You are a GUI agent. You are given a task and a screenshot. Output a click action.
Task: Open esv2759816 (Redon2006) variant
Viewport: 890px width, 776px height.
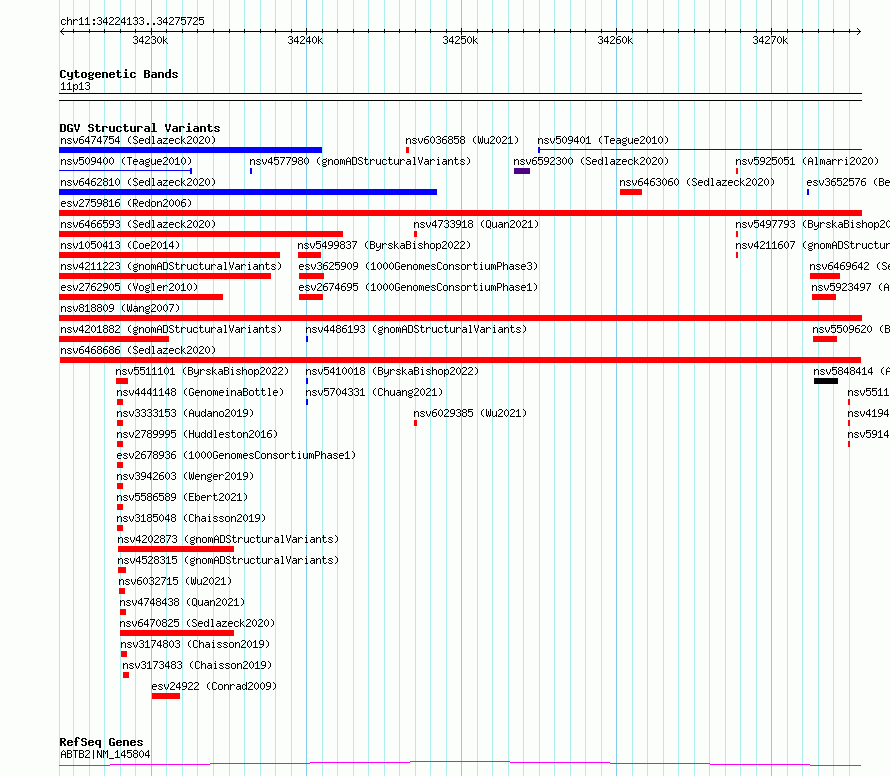[126, 203]
